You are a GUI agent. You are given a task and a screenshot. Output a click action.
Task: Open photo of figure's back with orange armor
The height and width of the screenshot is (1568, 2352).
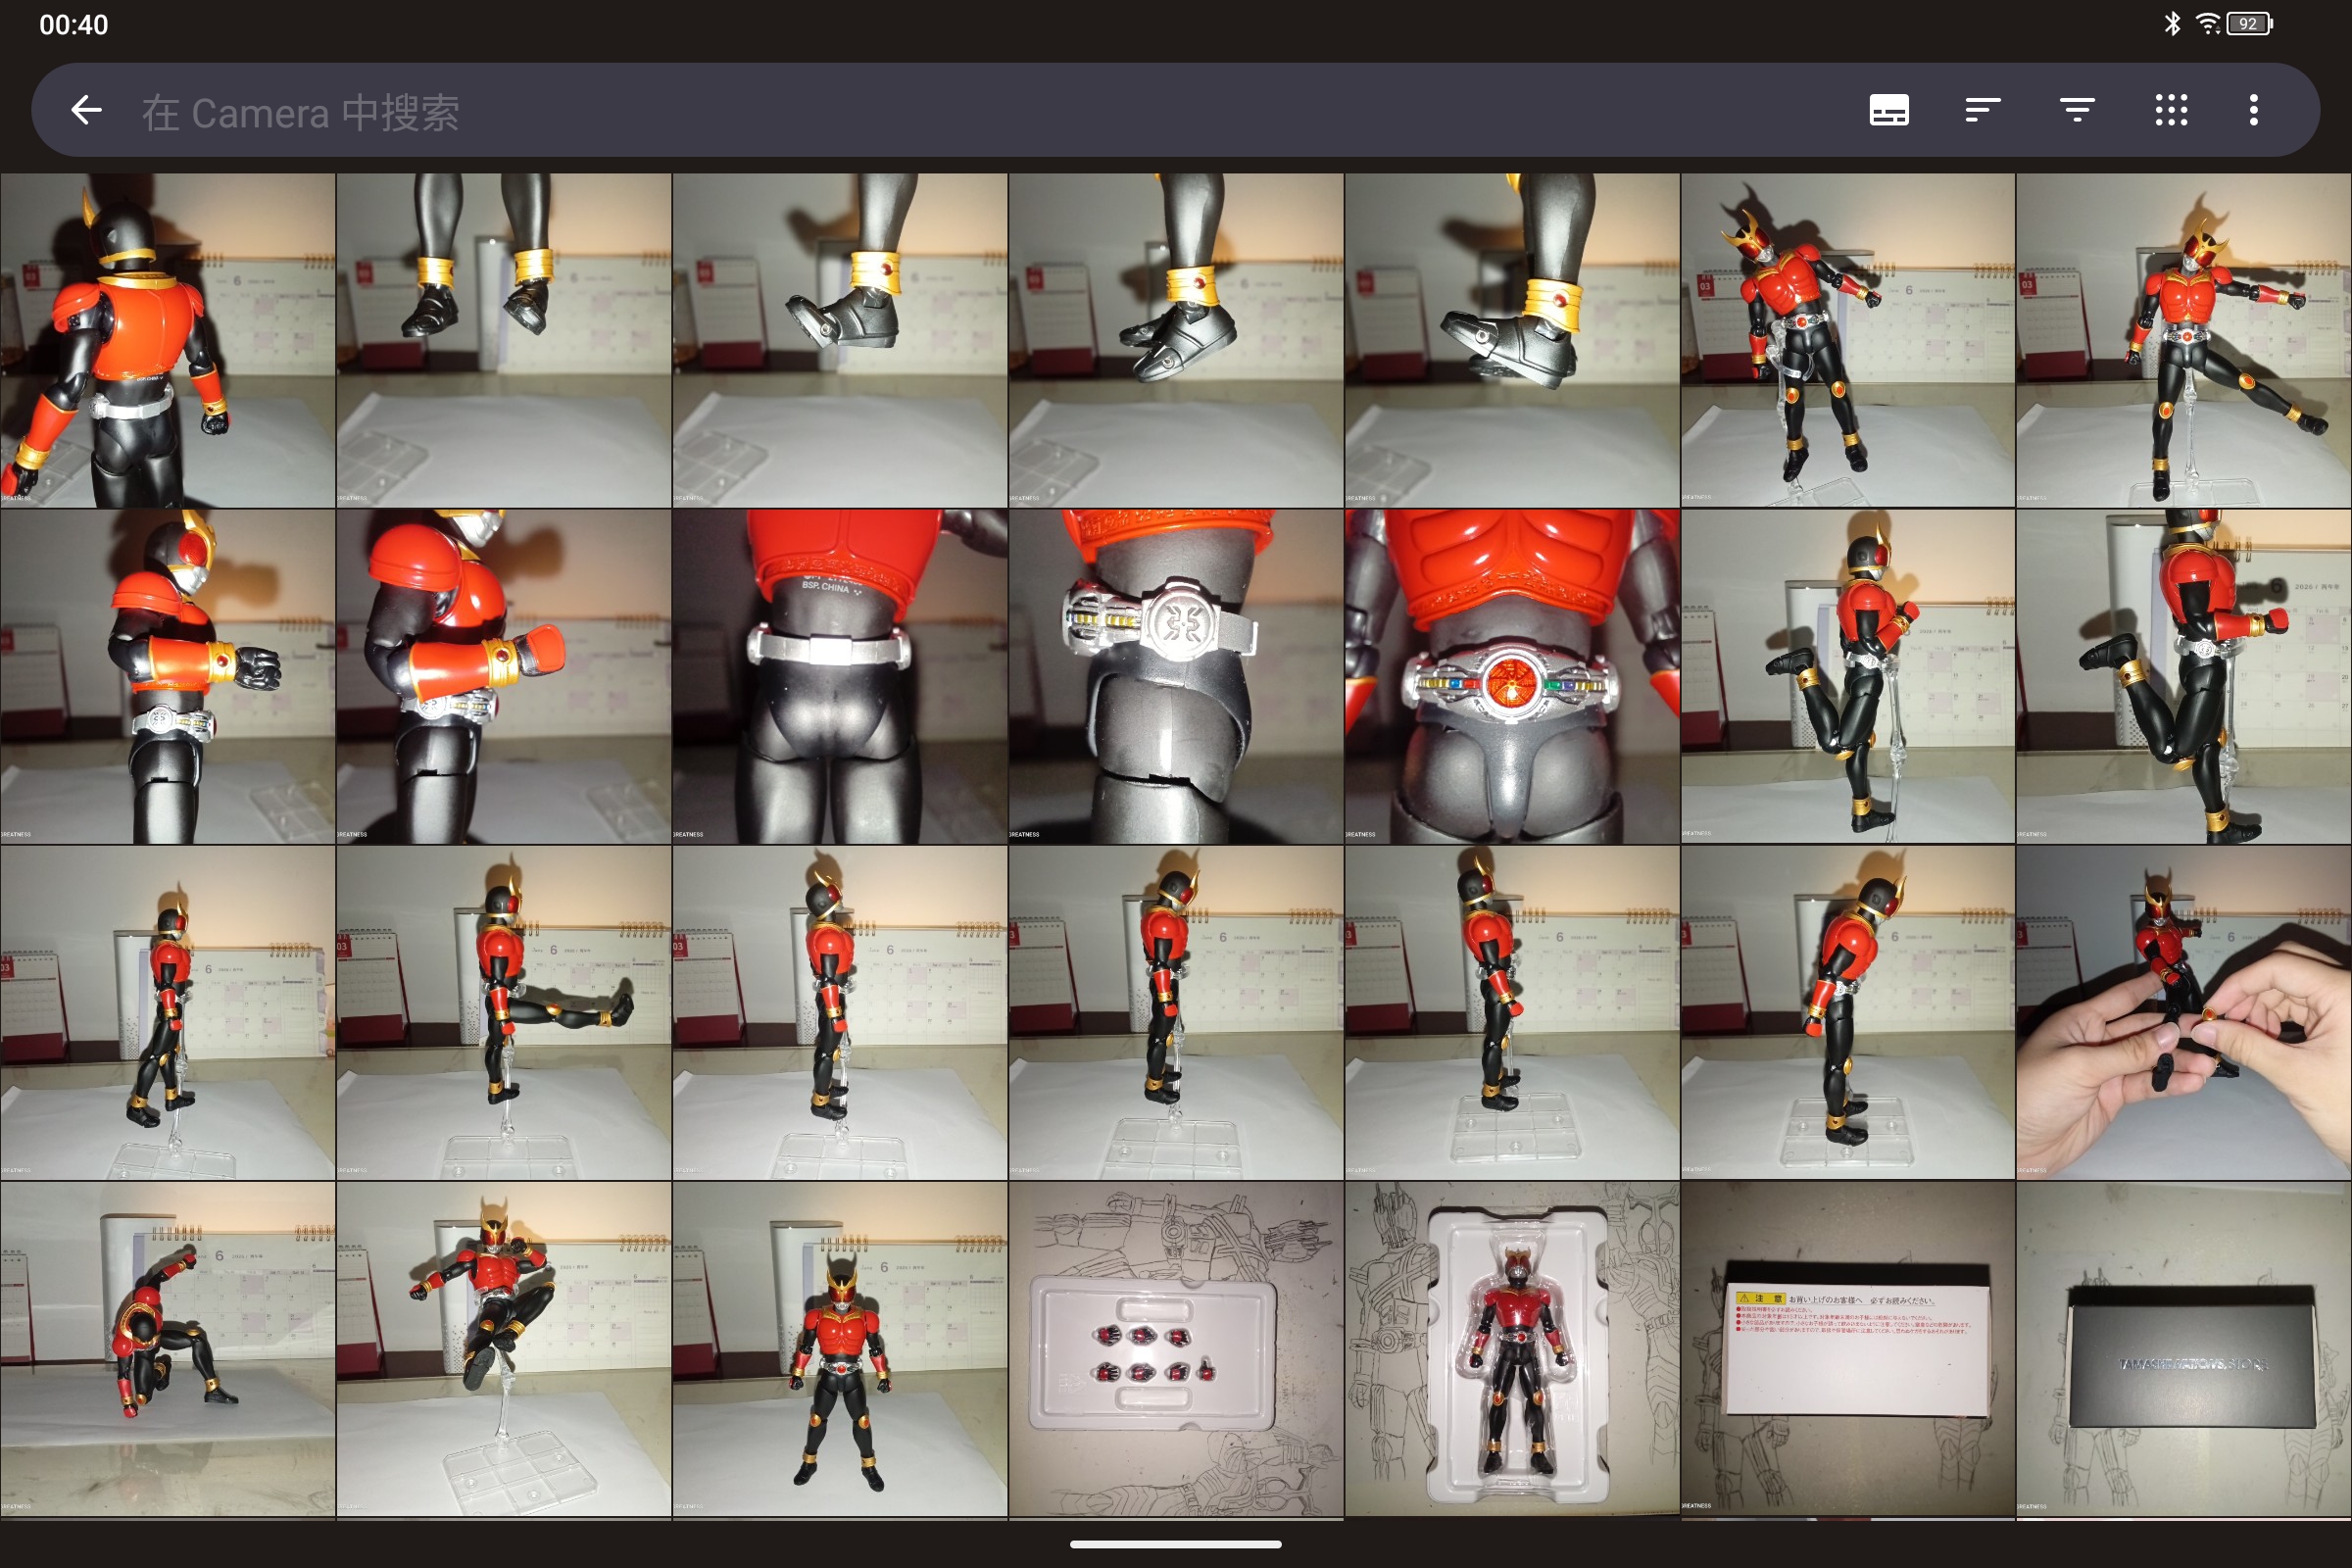click(x=168, y=341)
